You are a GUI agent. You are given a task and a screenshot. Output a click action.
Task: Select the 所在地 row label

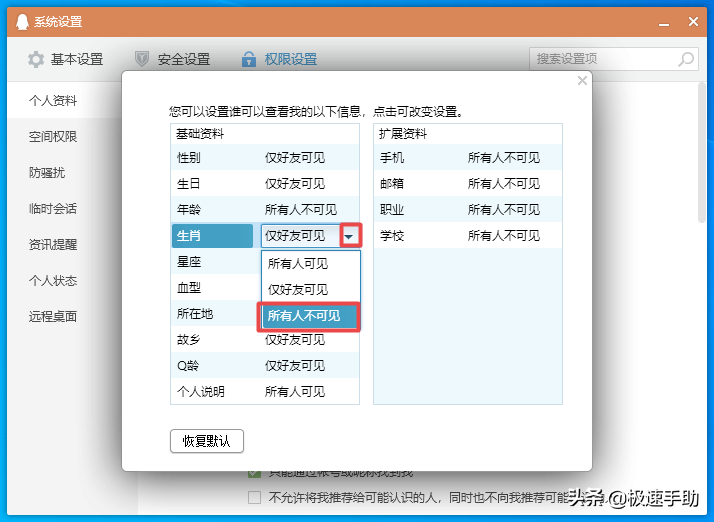[195, 314]
